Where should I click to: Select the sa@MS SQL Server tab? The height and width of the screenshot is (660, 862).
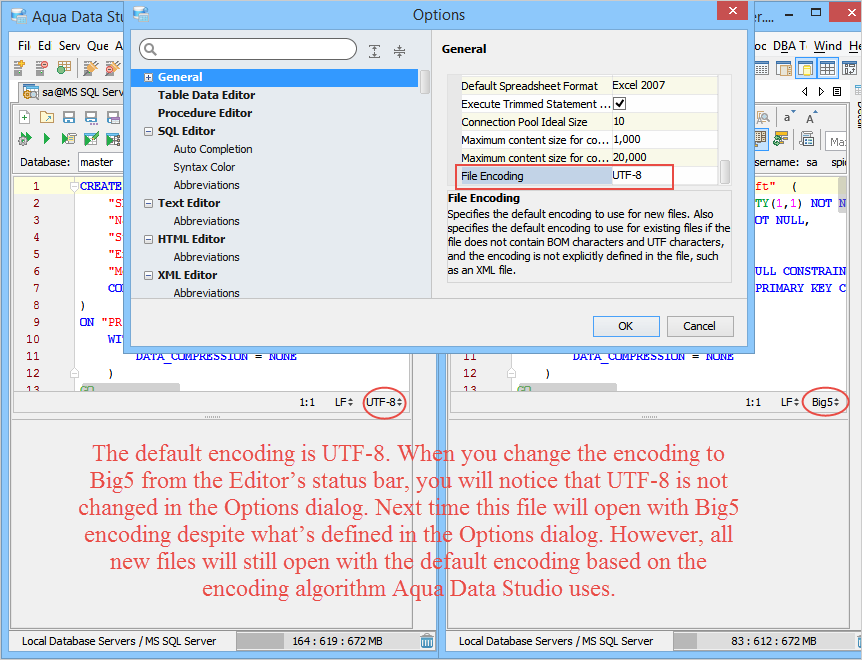pyautogui.click(x=73, y=92)
